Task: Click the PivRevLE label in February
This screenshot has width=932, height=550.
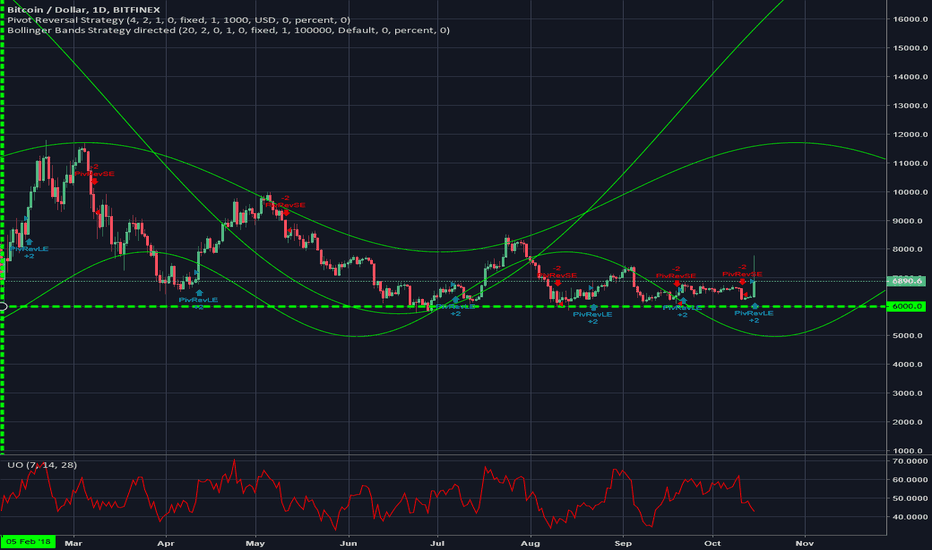Action: tap(29, 249)
